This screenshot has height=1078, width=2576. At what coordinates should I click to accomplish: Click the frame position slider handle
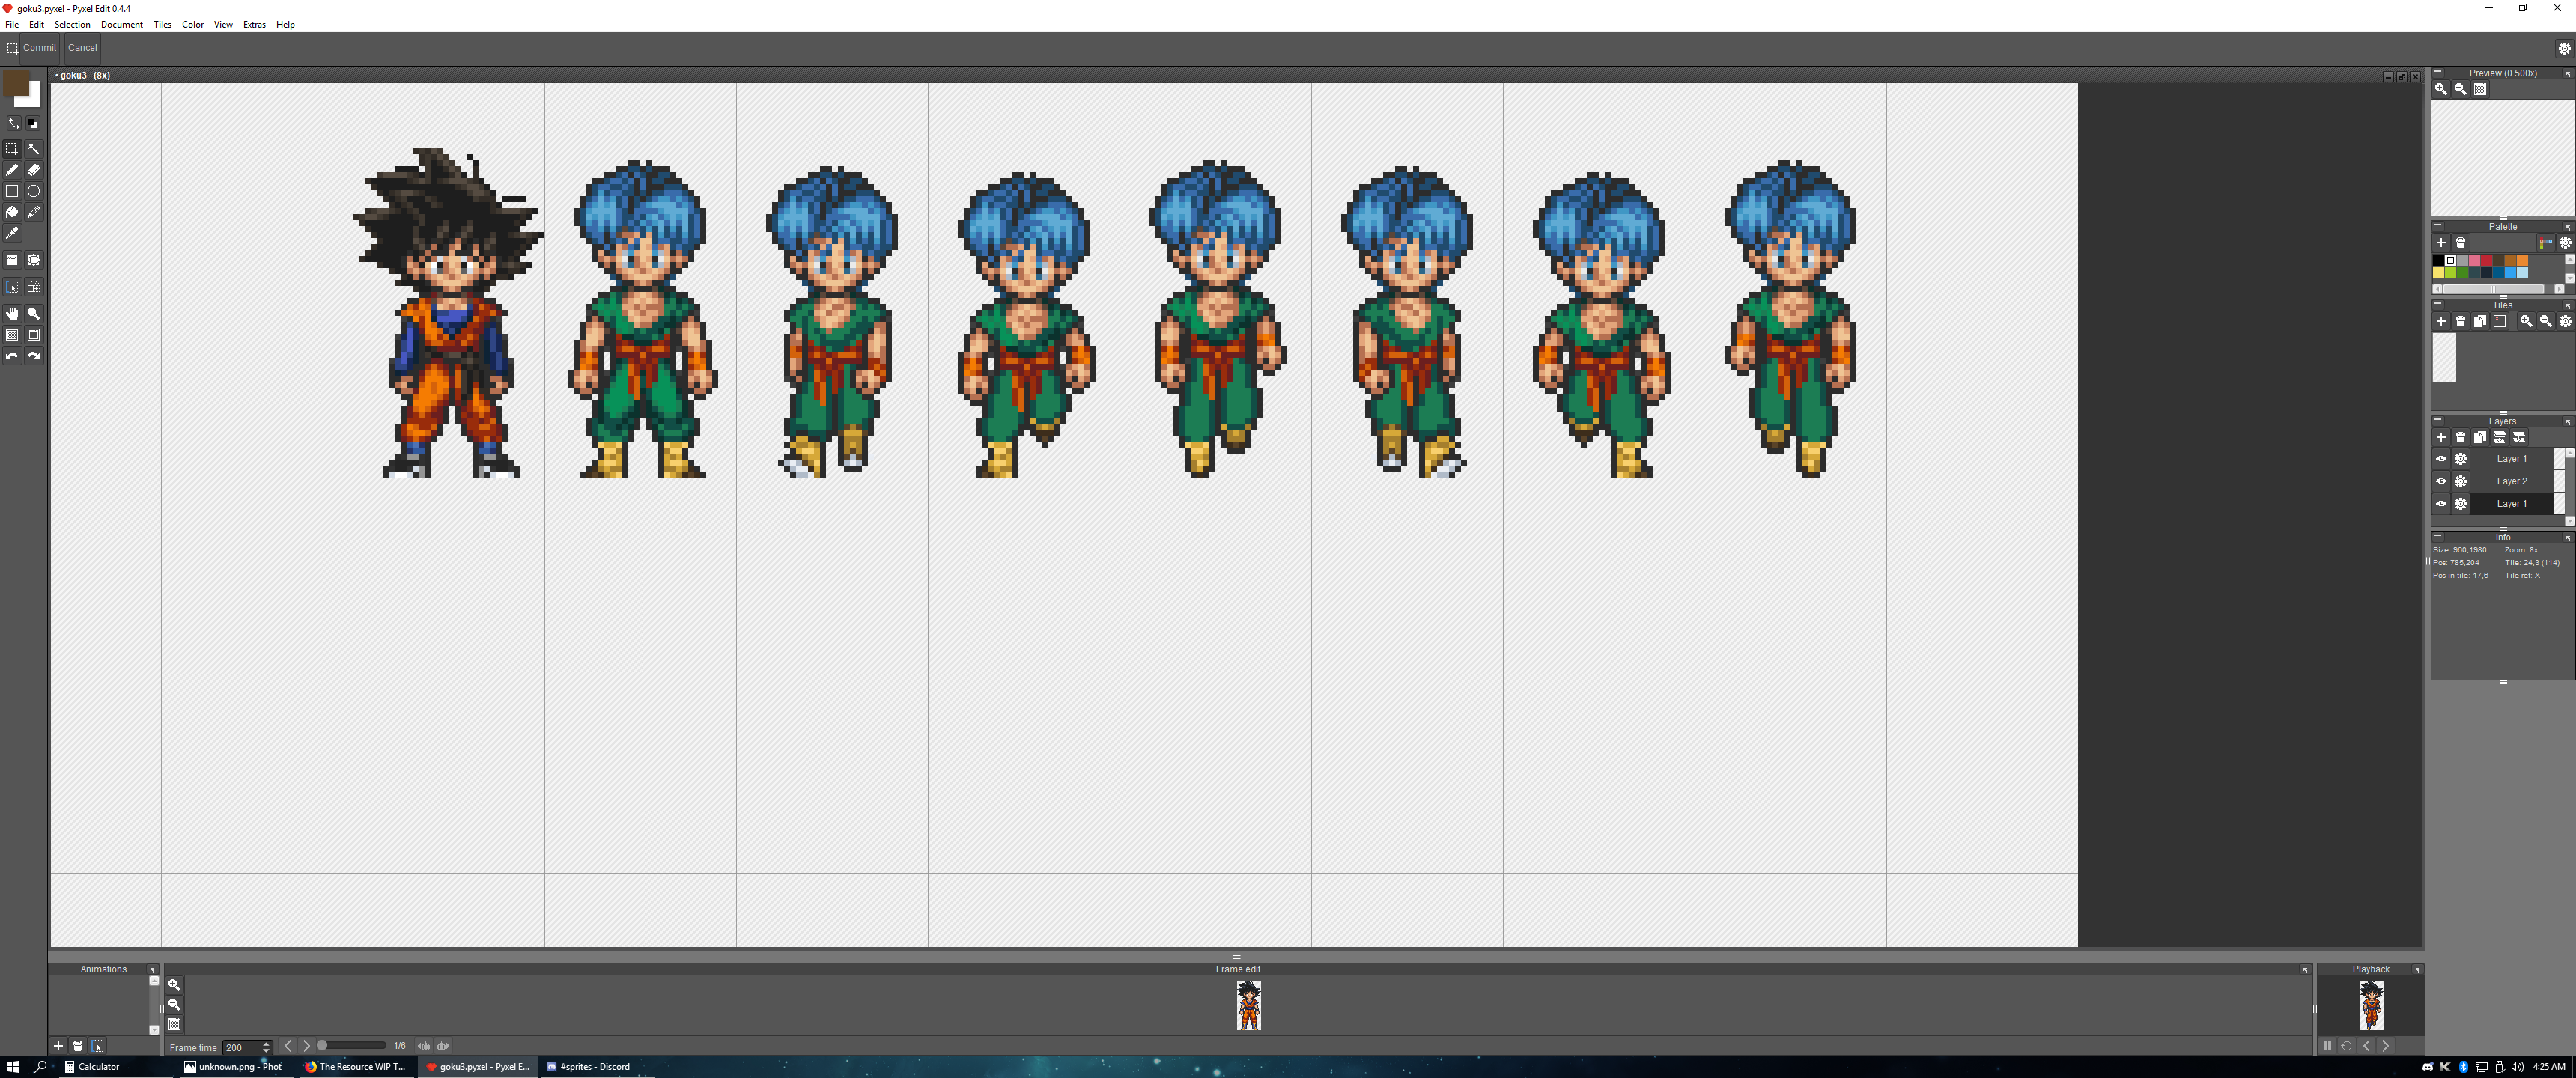pyautogui.click(x=322, y=1046)
